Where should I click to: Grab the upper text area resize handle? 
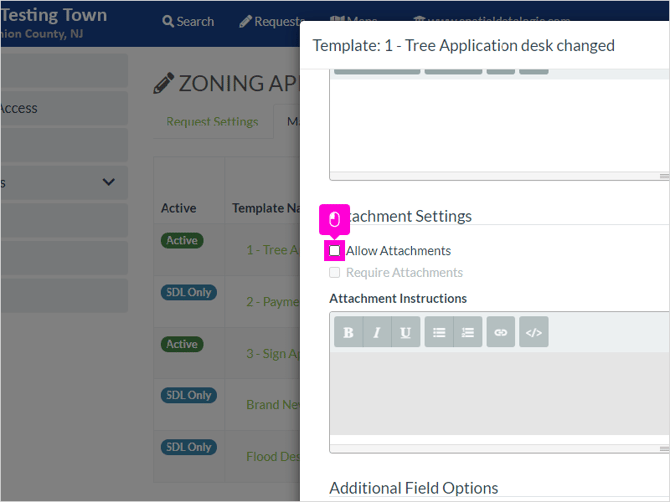point(664,176)
